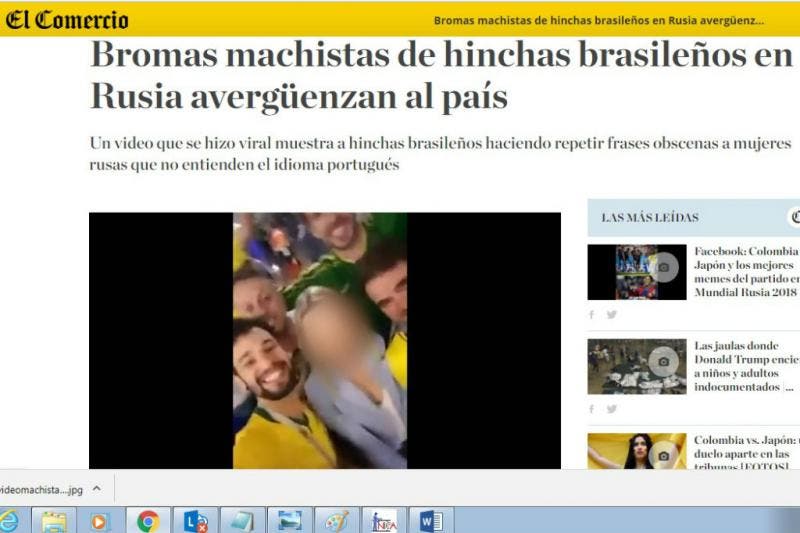This screenshot has width=800, height=533.
Task: Expand options for downloaded videomachista jpg file
Action: (x=97, y=489)
